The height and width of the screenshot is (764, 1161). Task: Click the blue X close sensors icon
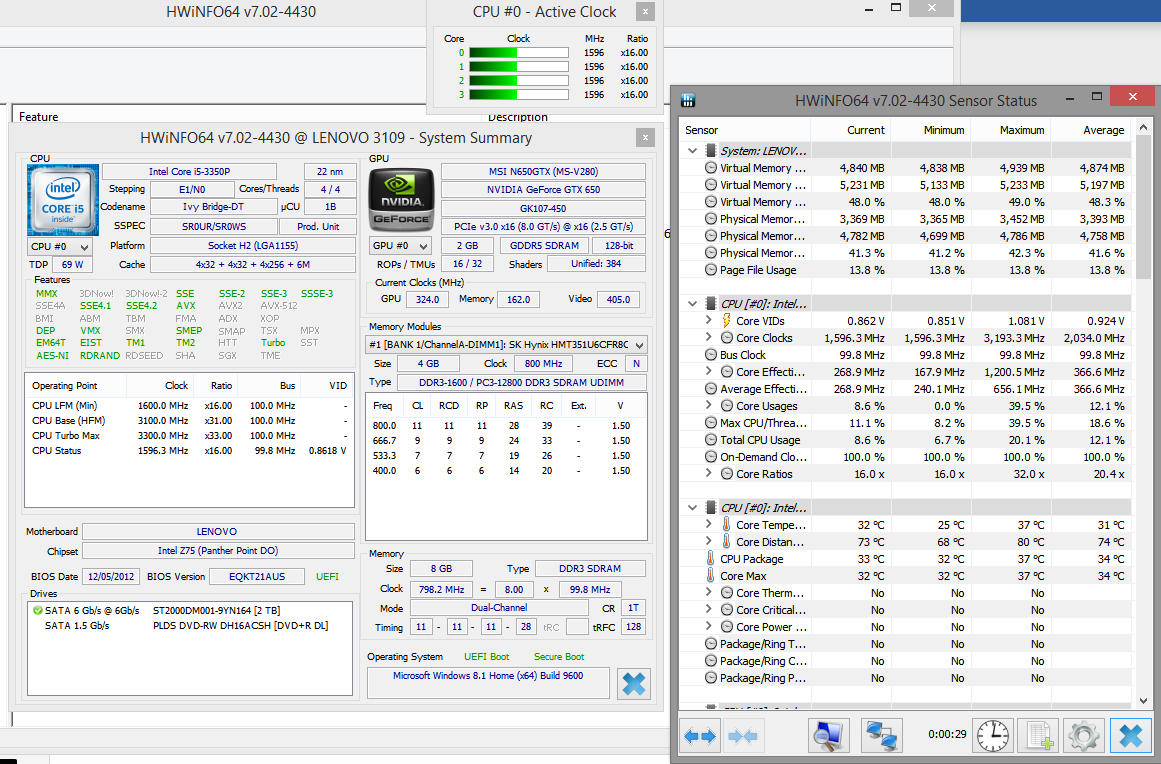[1131, 736]
